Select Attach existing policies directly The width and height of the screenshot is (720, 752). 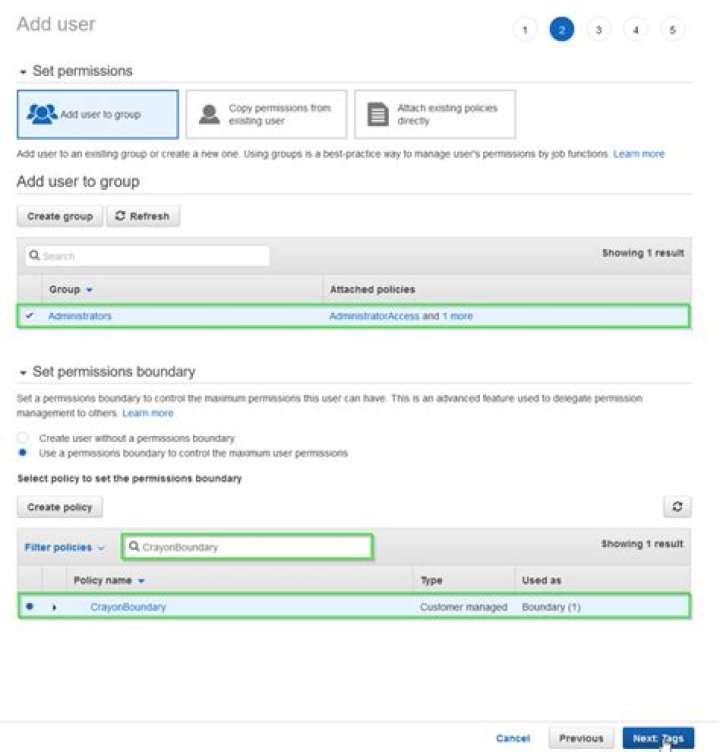click(435, 114)
